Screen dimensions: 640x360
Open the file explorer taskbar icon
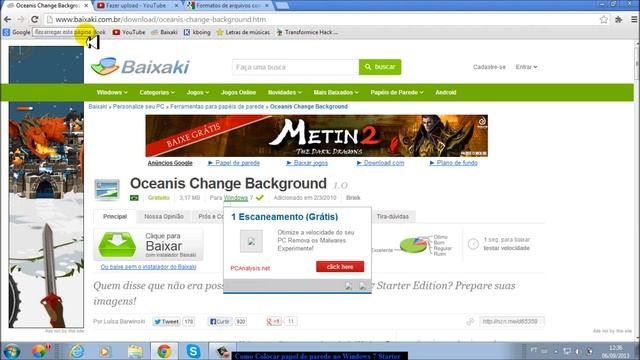coord(135,351)
